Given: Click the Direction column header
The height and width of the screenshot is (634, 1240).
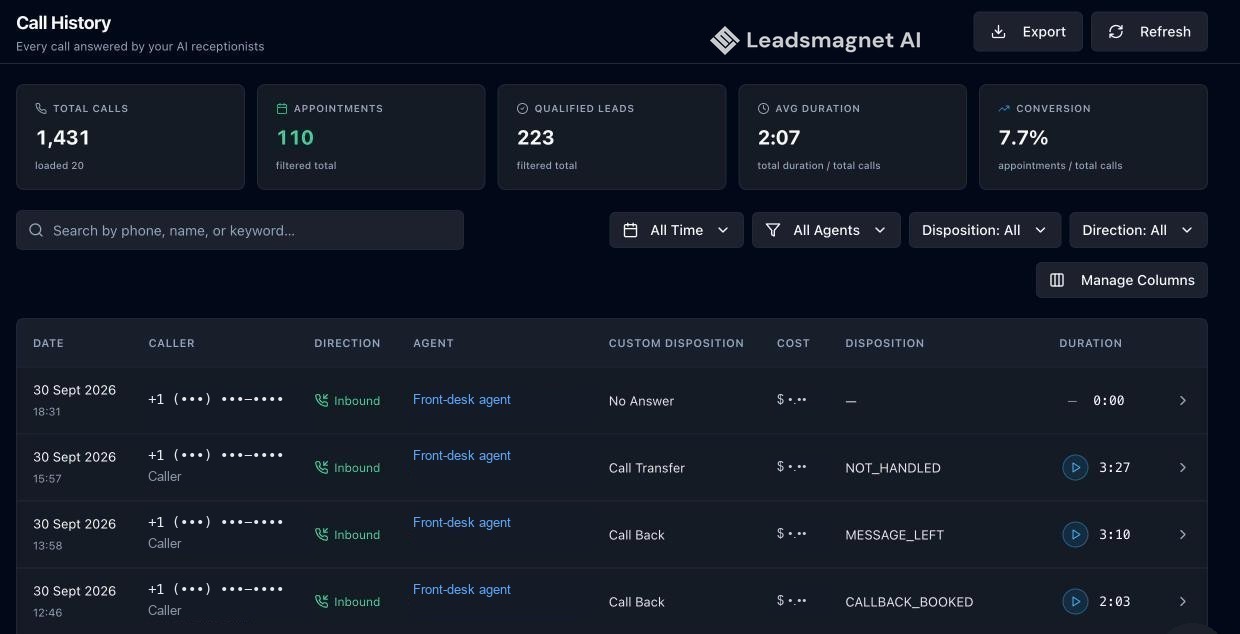Looking at the screenshot, I should coord(347,343).
